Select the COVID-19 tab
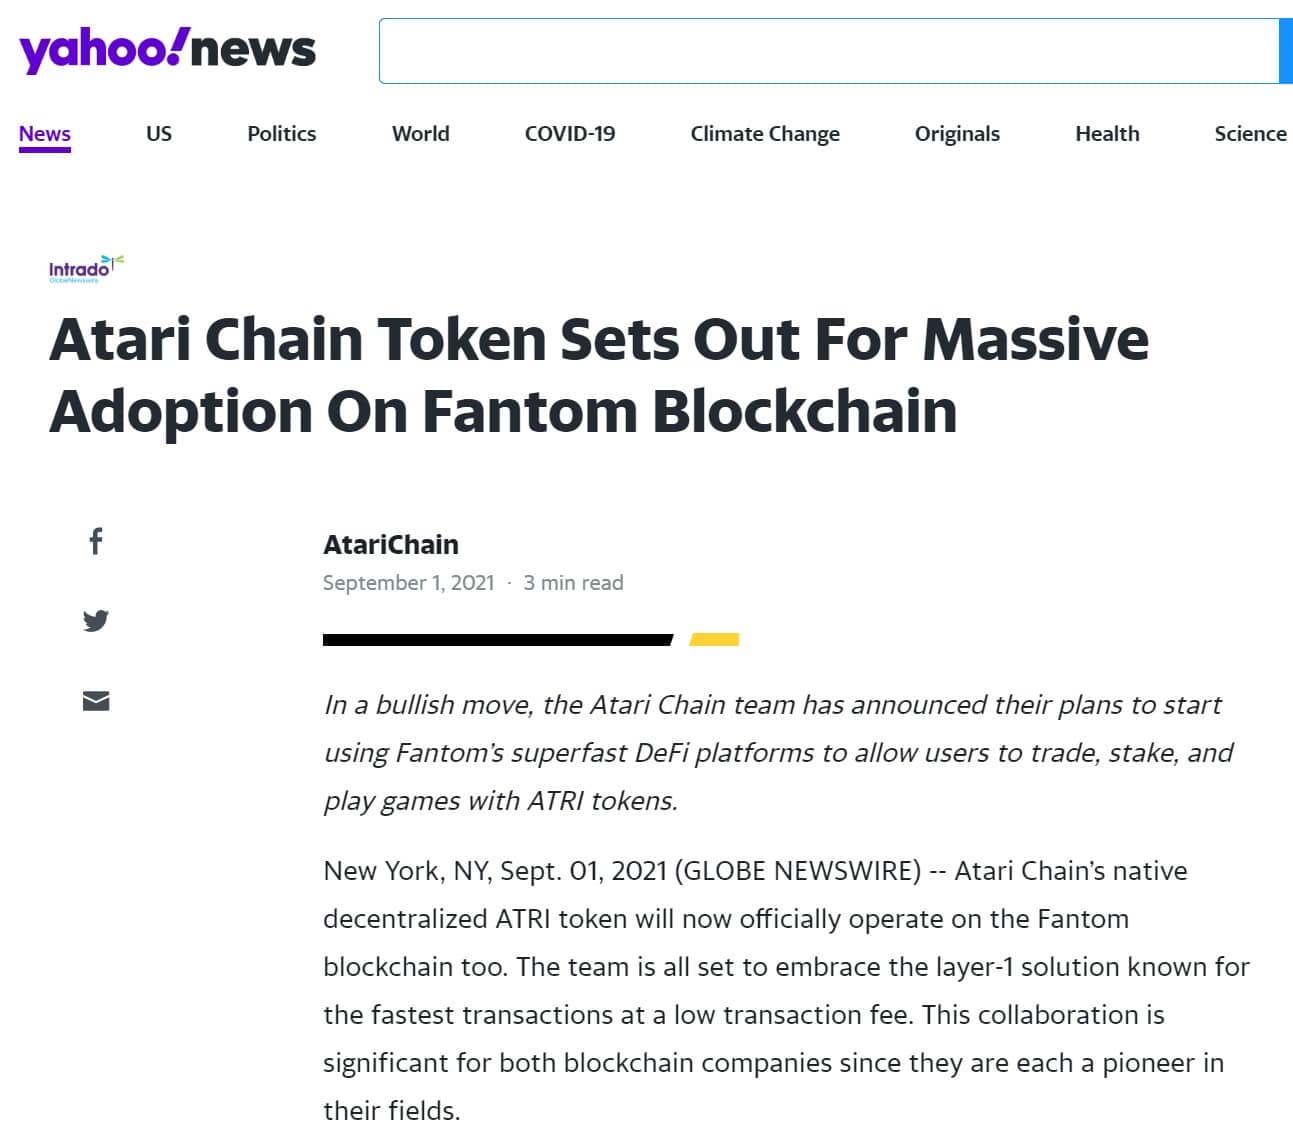1293x1141 pixels. coord(570,134)
